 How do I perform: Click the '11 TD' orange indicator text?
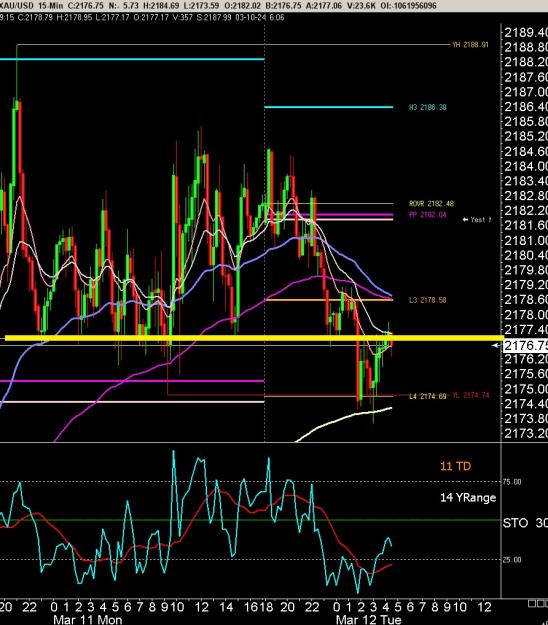tap(455, 466)
